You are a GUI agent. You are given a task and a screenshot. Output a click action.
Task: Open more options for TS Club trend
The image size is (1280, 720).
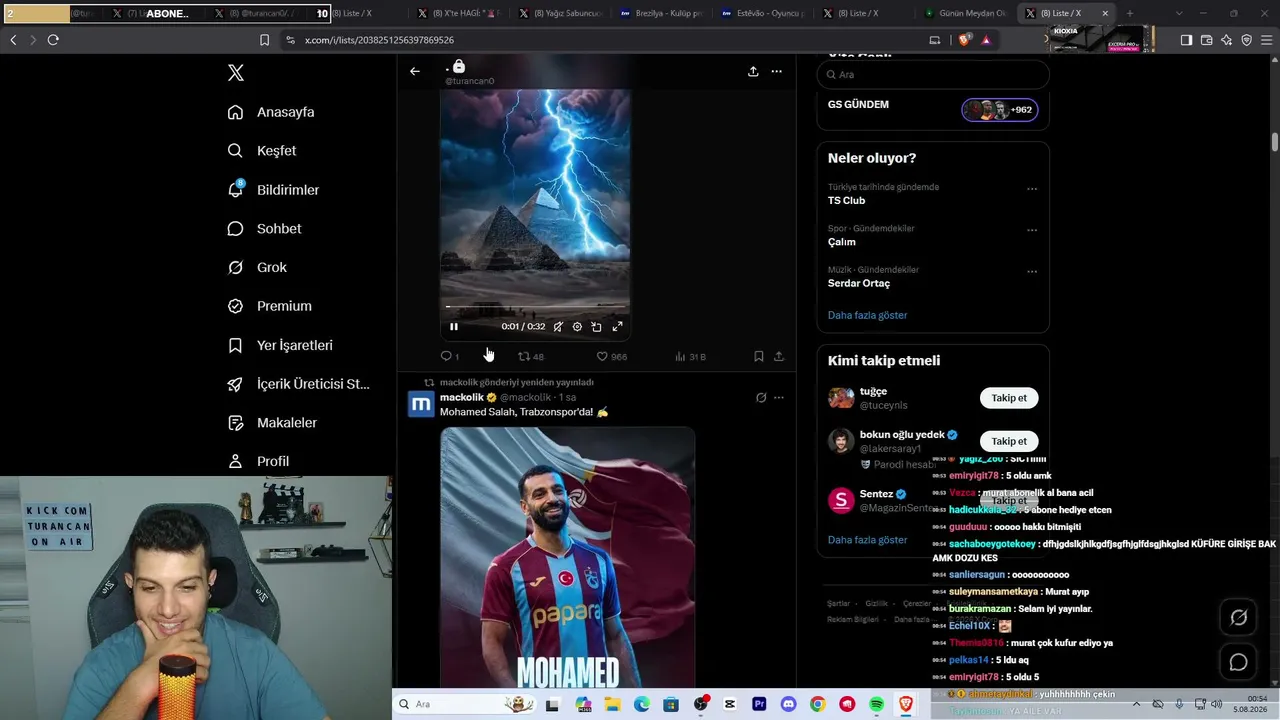tap(1032, 188)
